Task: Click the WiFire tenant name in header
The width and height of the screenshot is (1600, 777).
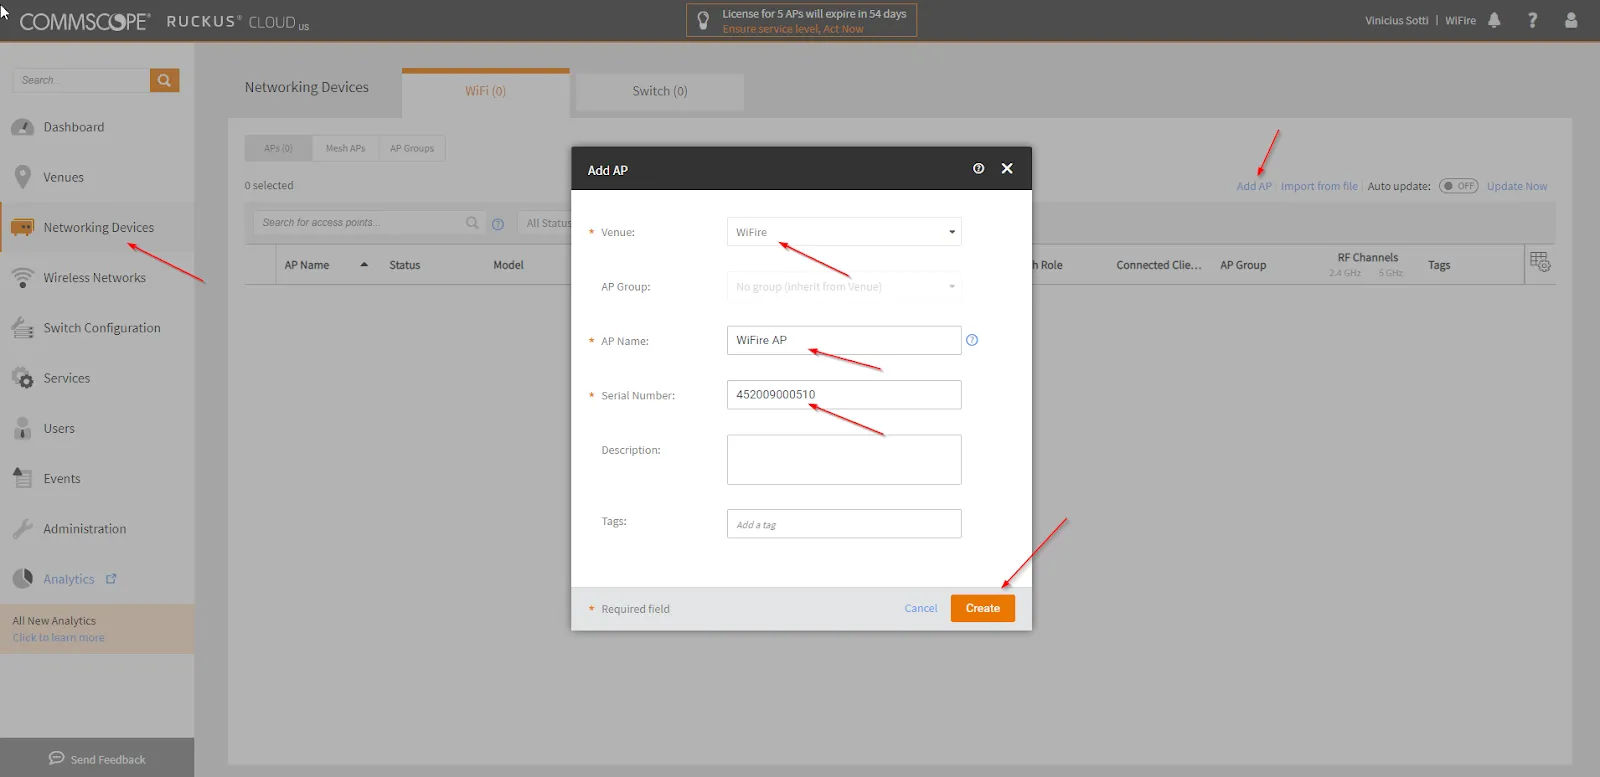Action: pos(1460,21)
